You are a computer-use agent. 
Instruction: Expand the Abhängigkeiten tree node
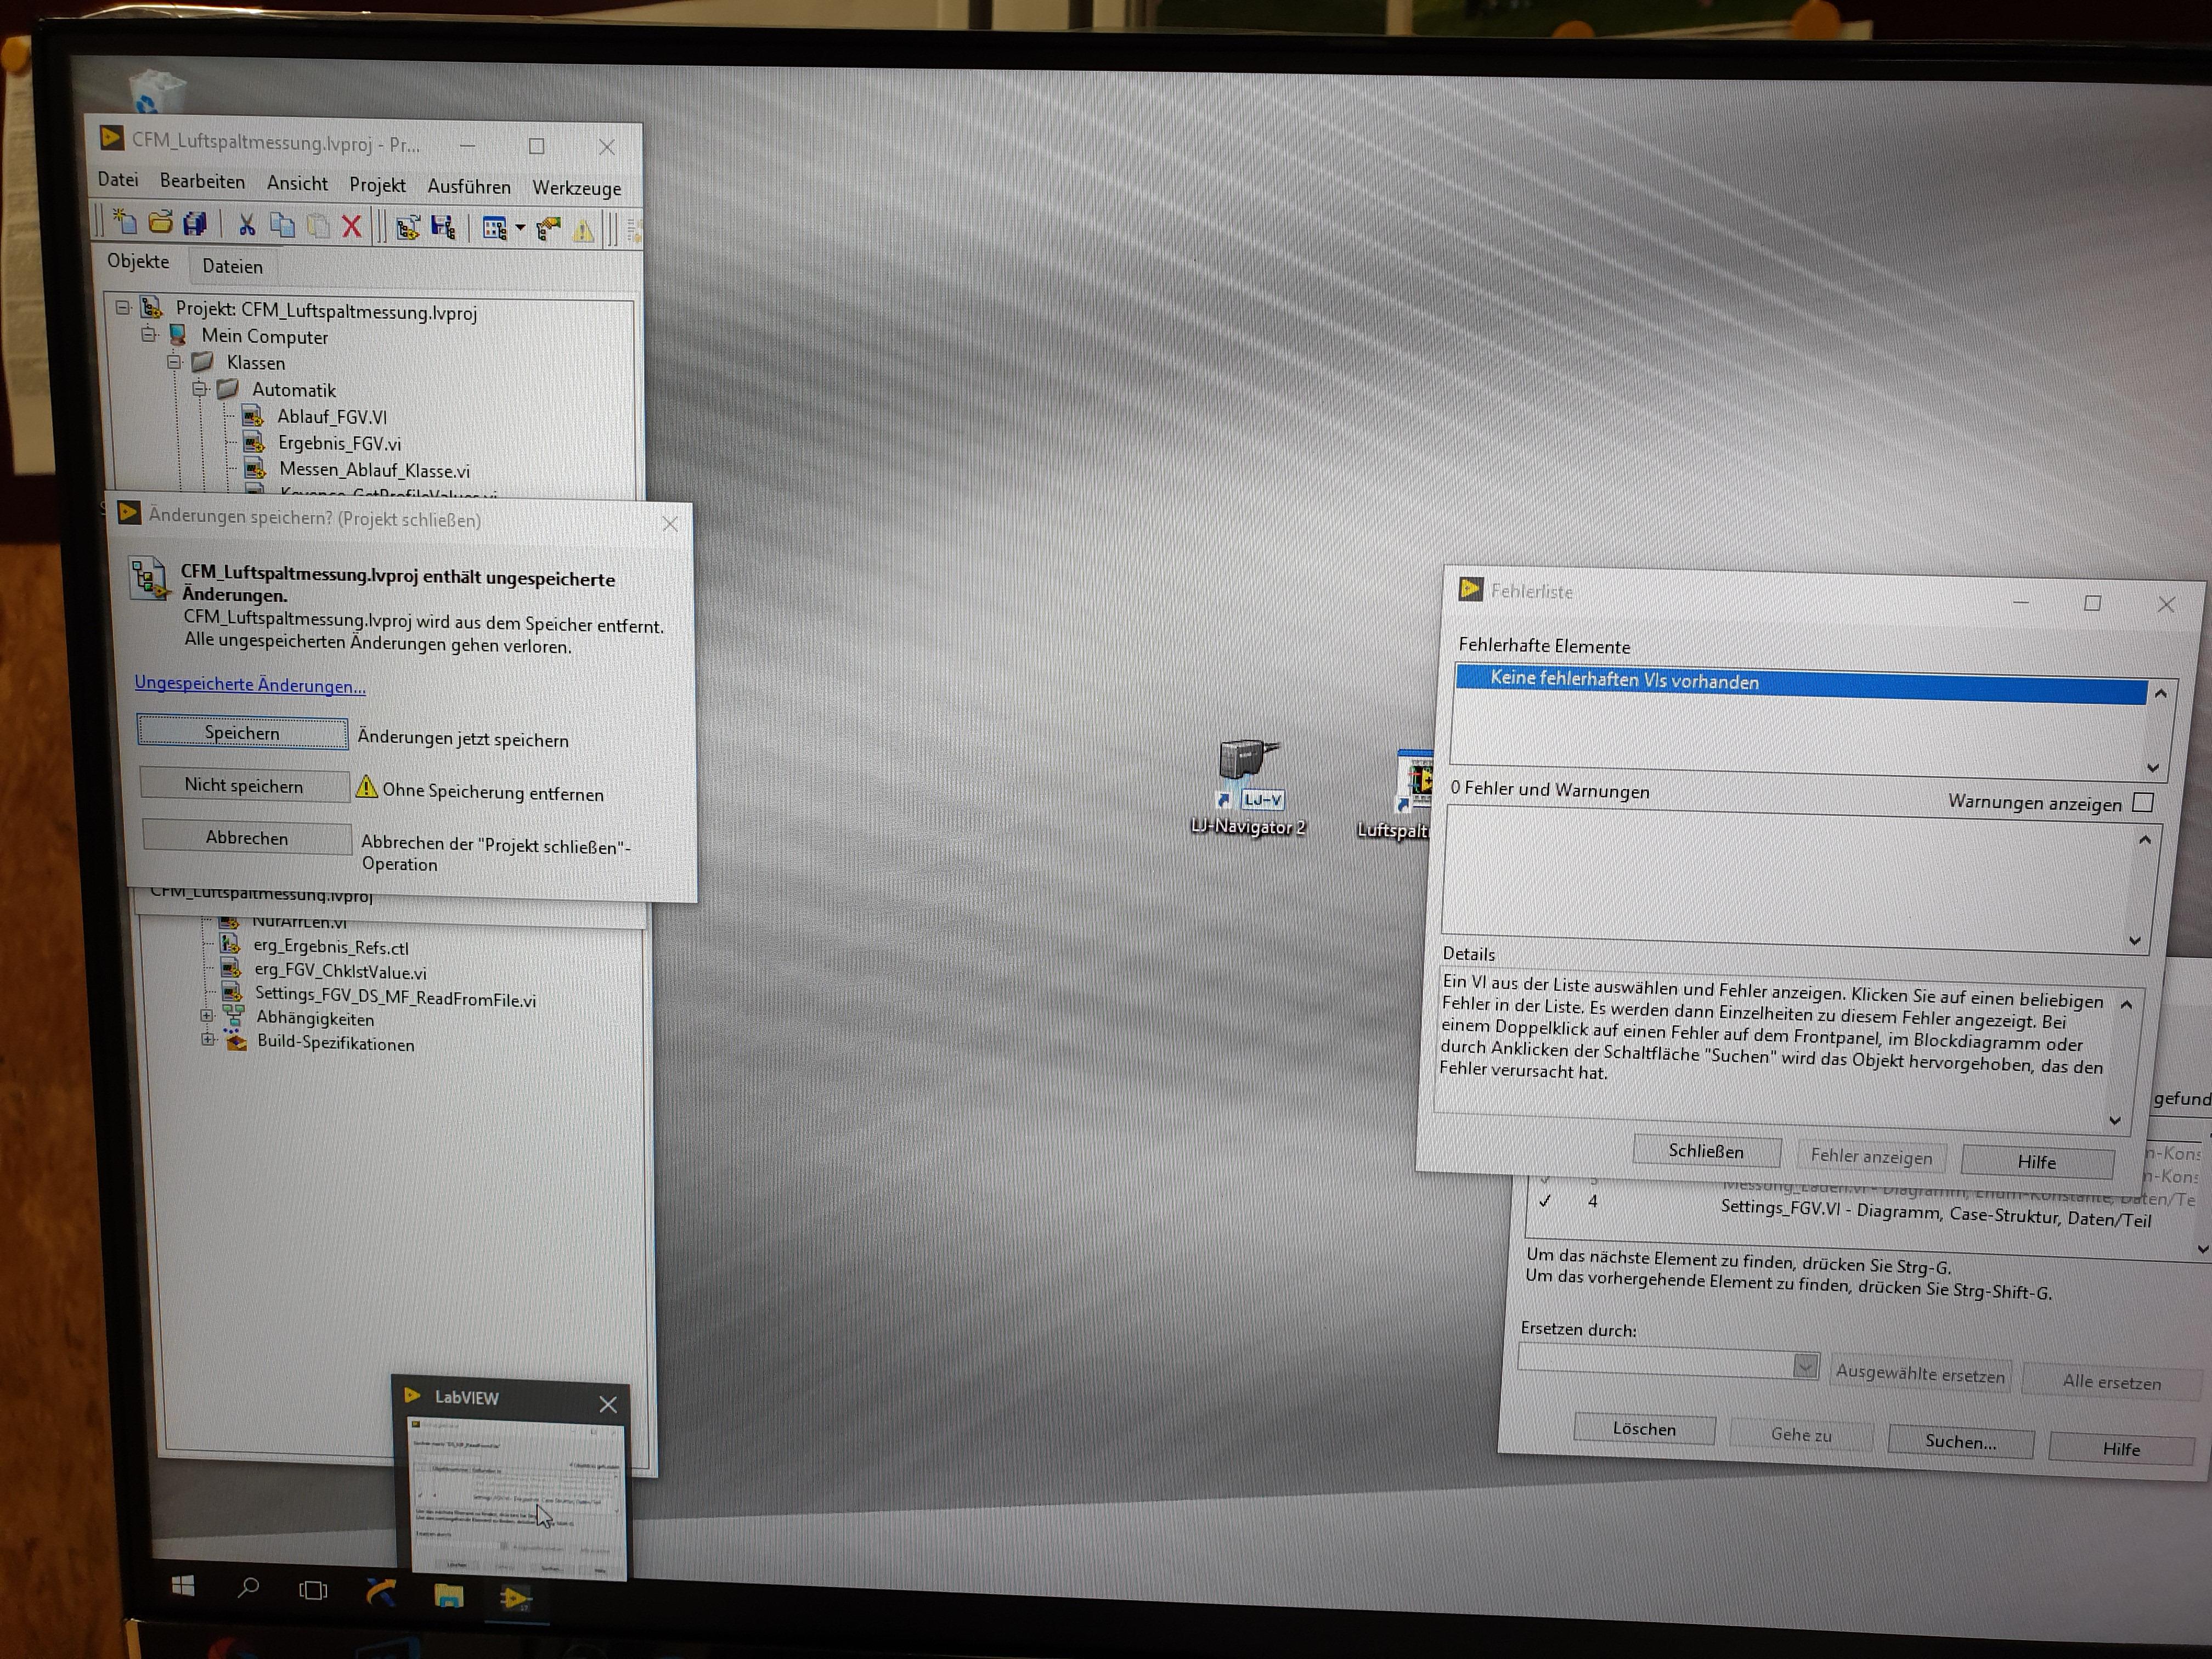207,1016
